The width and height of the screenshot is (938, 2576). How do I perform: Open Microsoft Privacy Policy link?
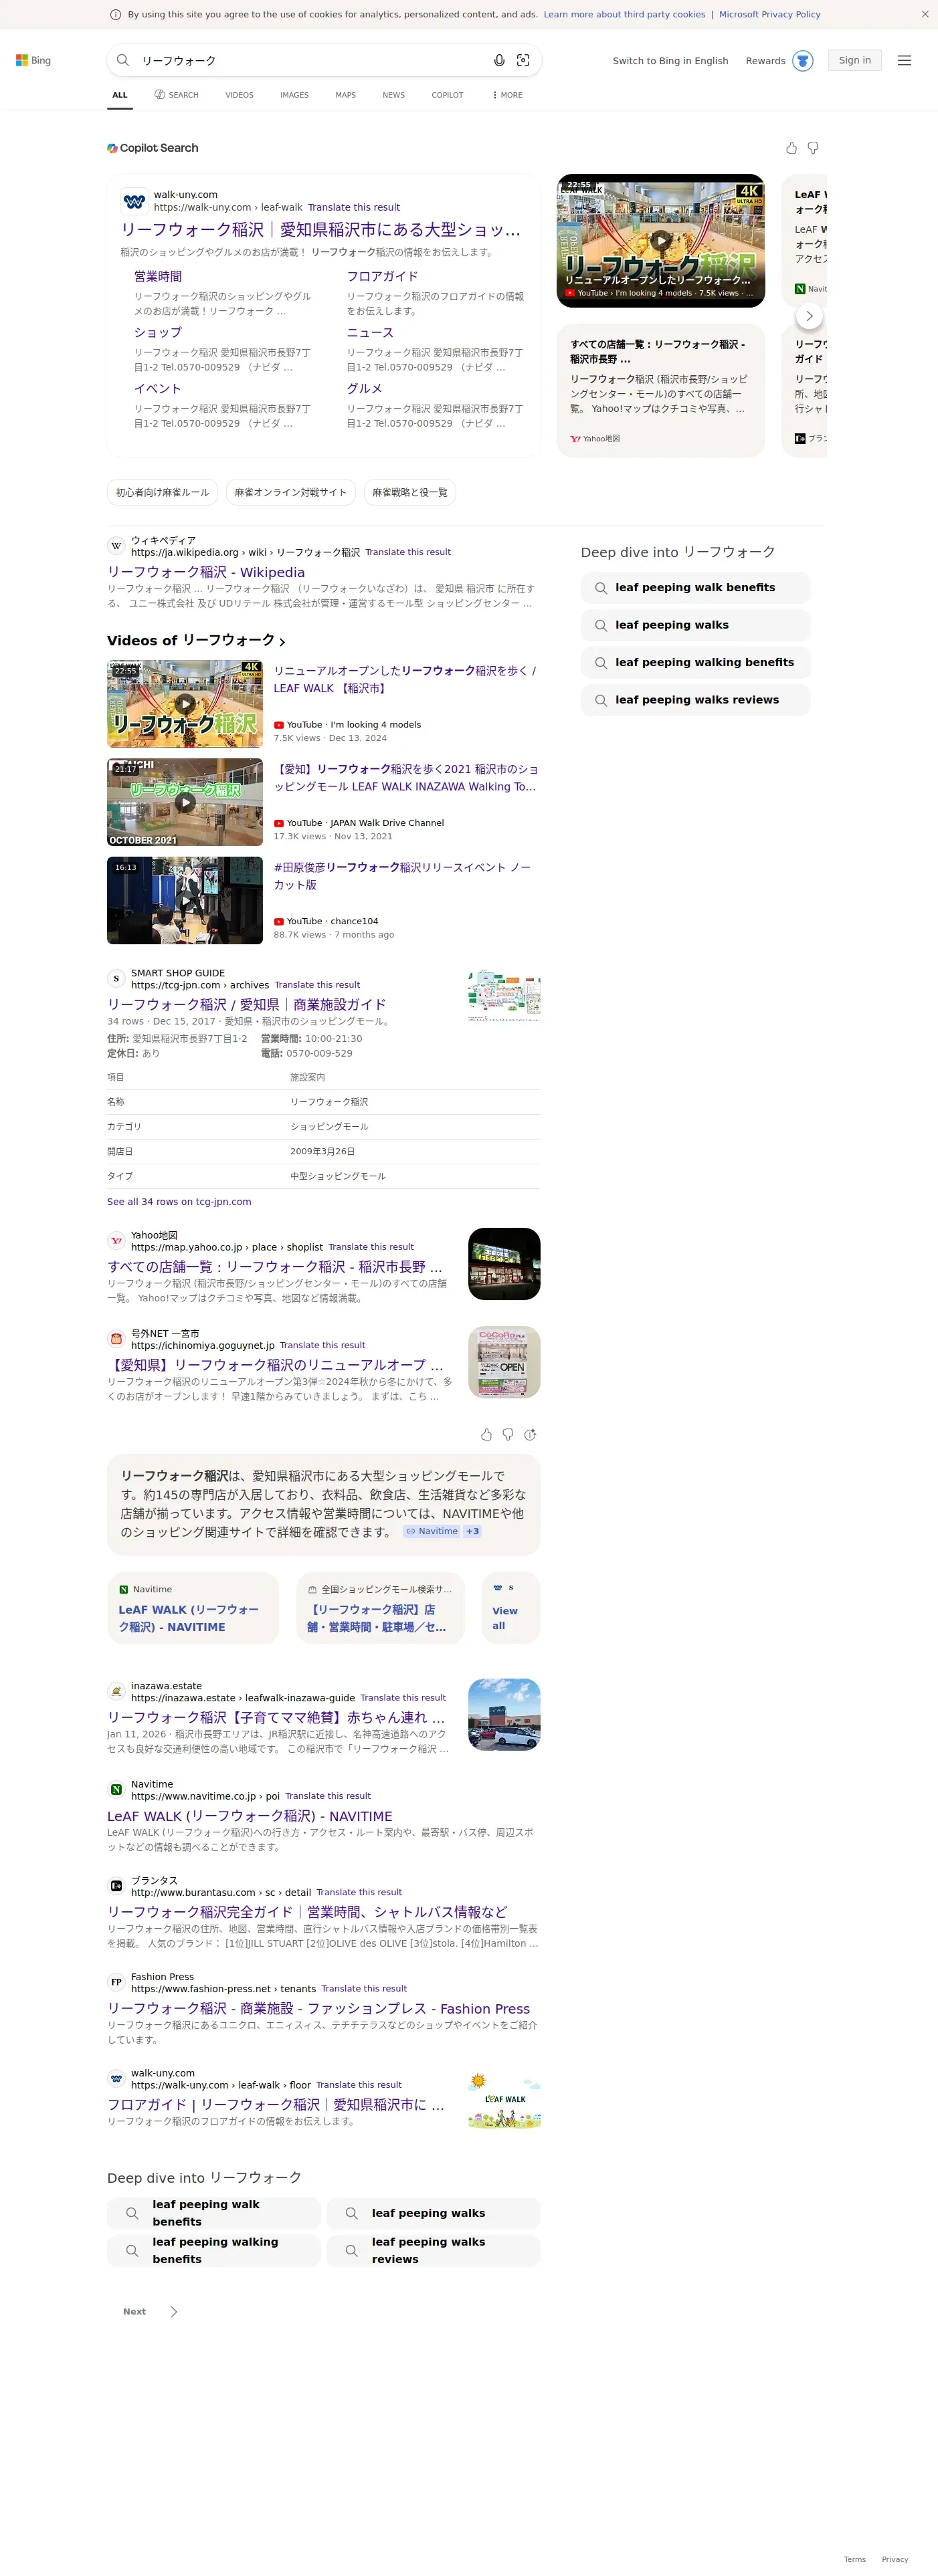[x=769, y=14]
